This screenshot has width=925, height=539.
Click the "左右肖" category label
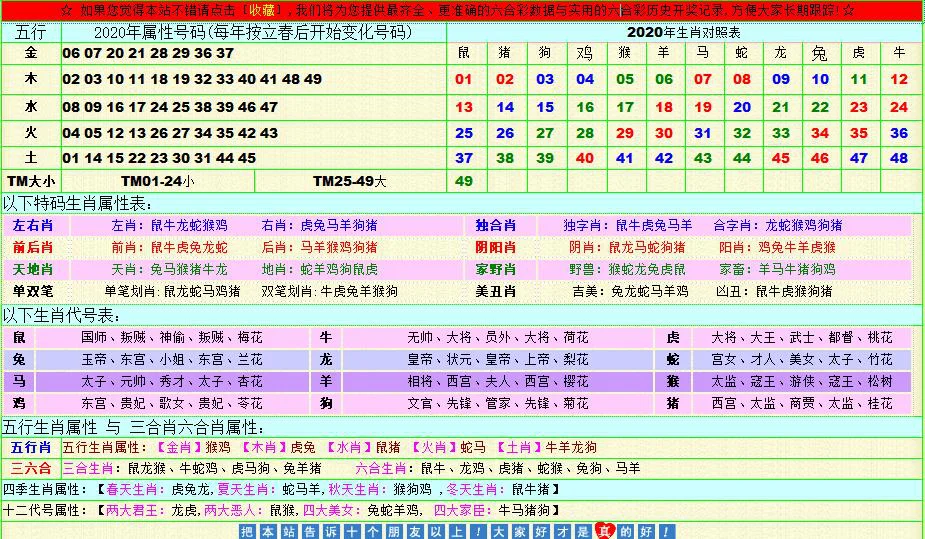(32, 226)
